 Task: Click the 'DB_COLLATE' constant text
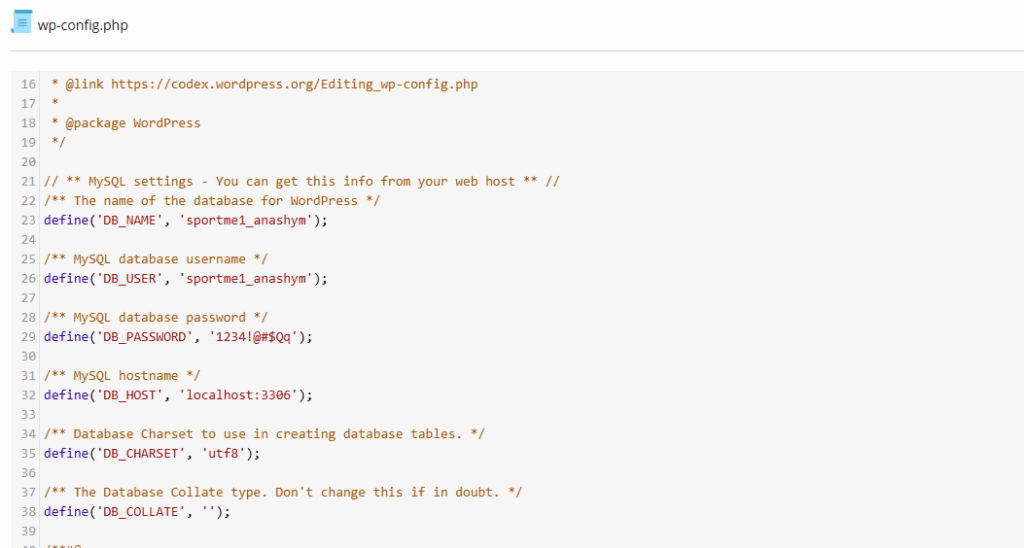(139, 511)
